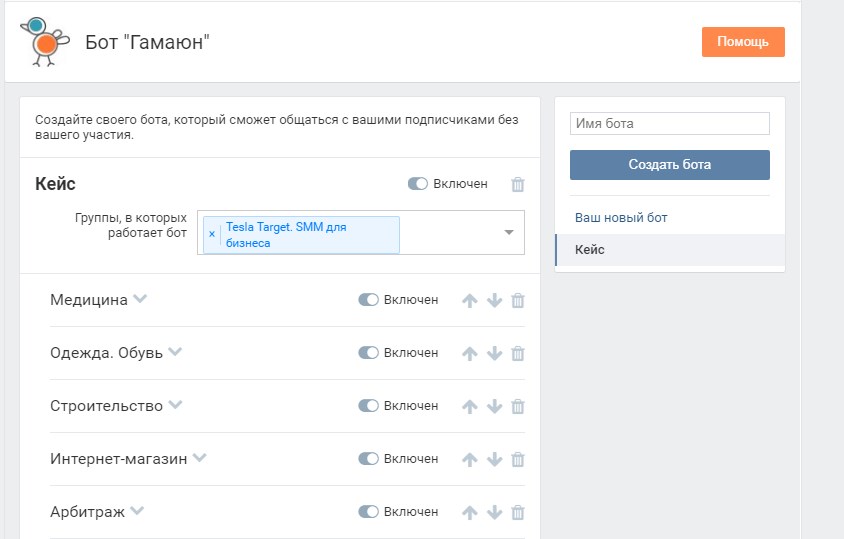The height and width of the screenshot is (539, 844).
Task: Delete the Кейс bot with trash icon
Action: (x=517, y=184)
